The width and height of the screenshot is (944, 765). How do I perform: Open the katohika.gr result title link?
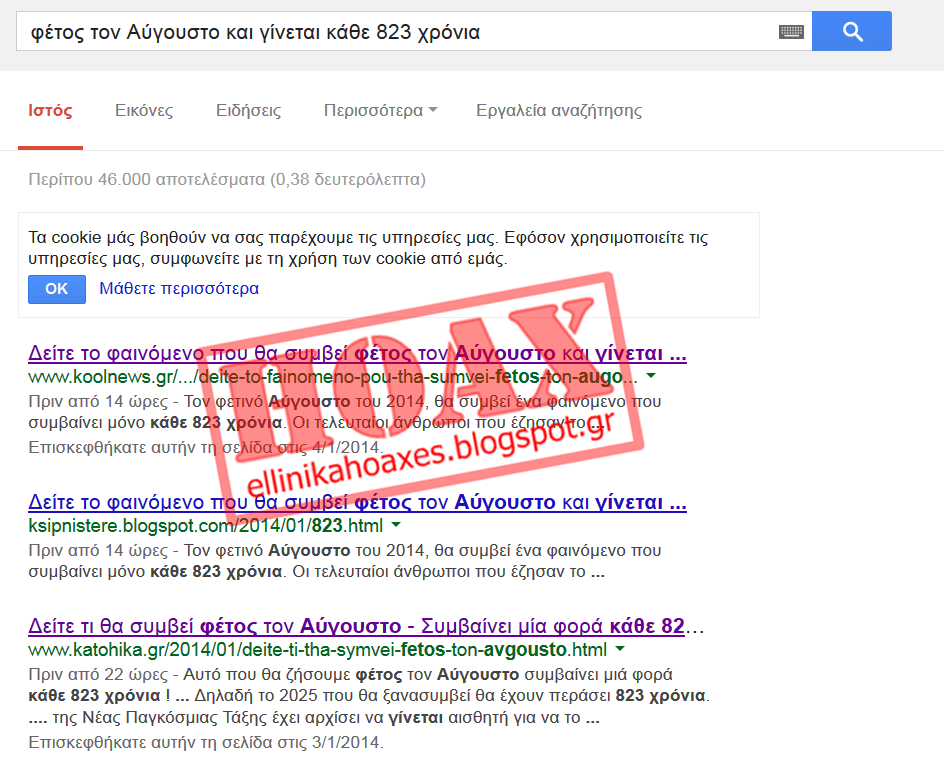click(365, 626)
